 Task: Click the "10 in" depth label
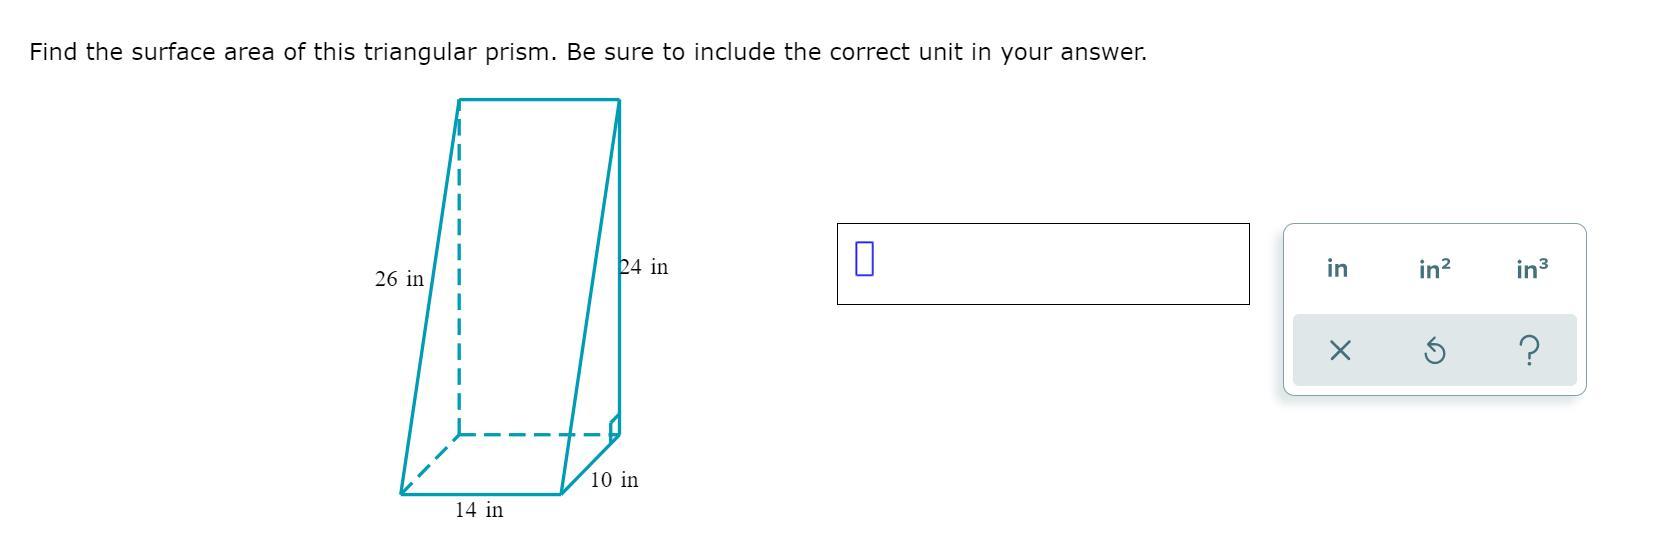point(614,480)
